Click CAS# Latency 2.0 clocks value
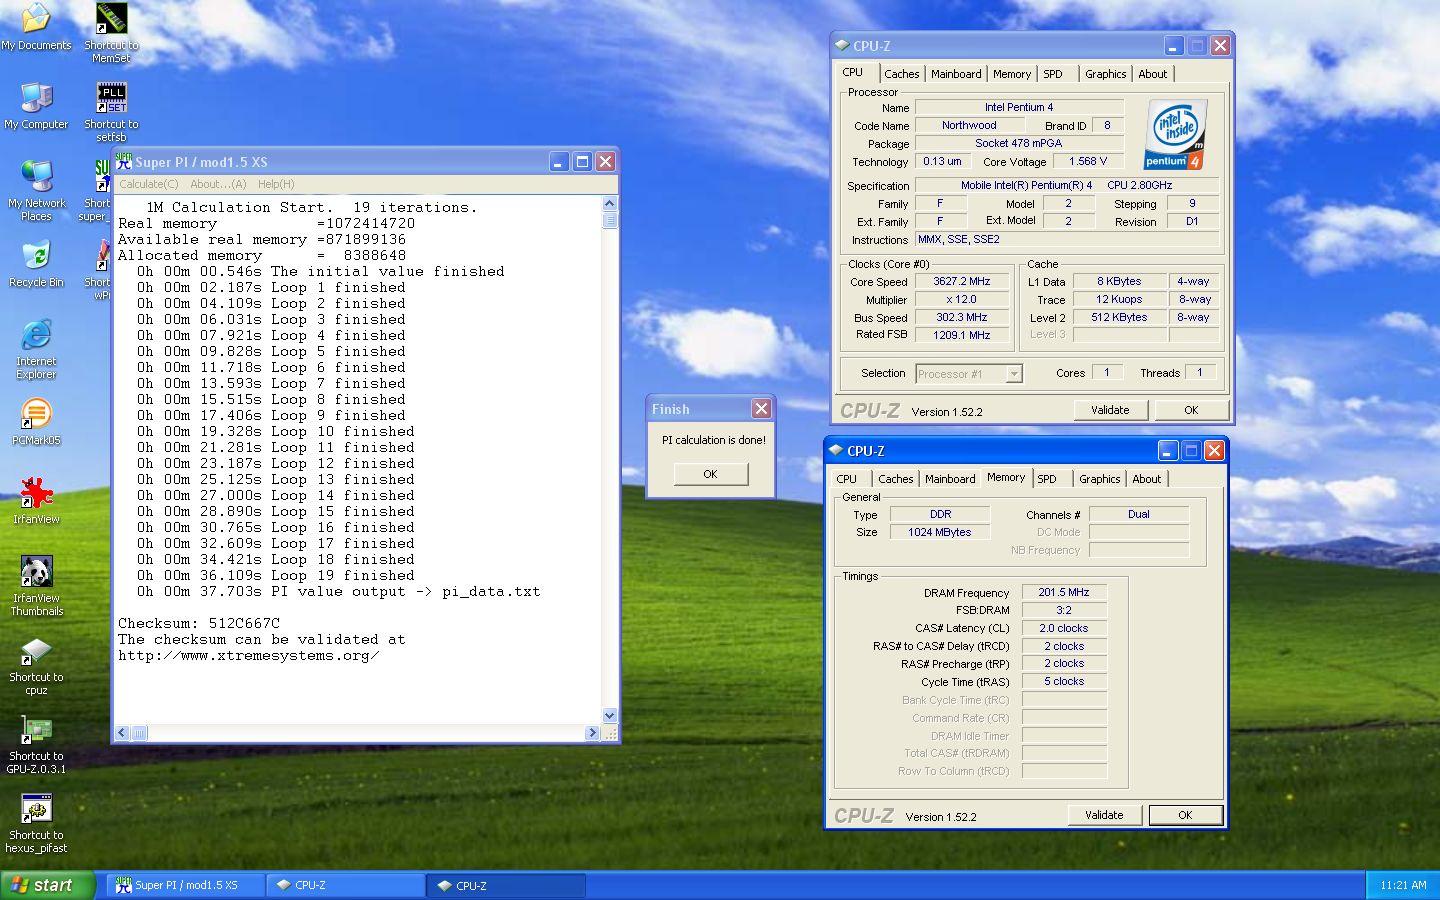1440x900 pixels. [1064, 629]
